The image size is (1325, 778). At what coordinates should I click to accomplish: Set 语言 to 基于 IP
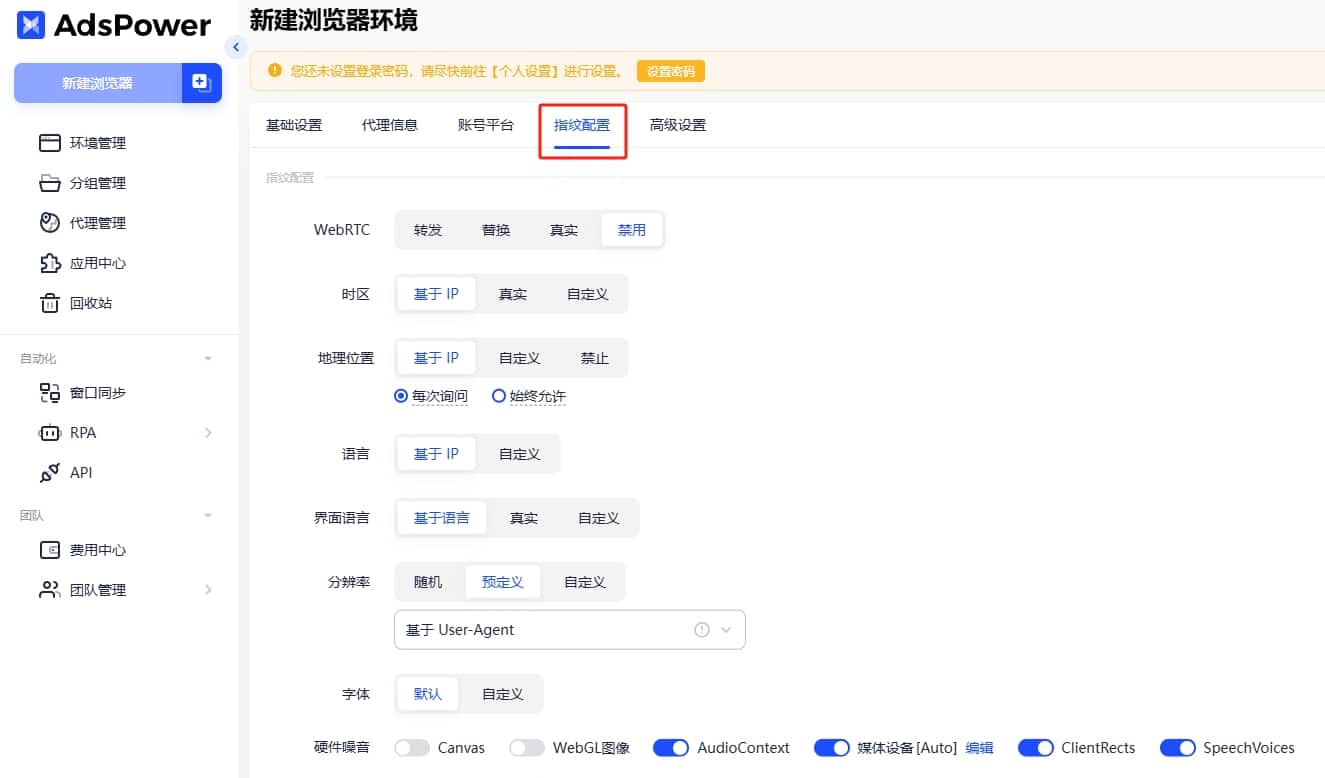coord(436,454)
